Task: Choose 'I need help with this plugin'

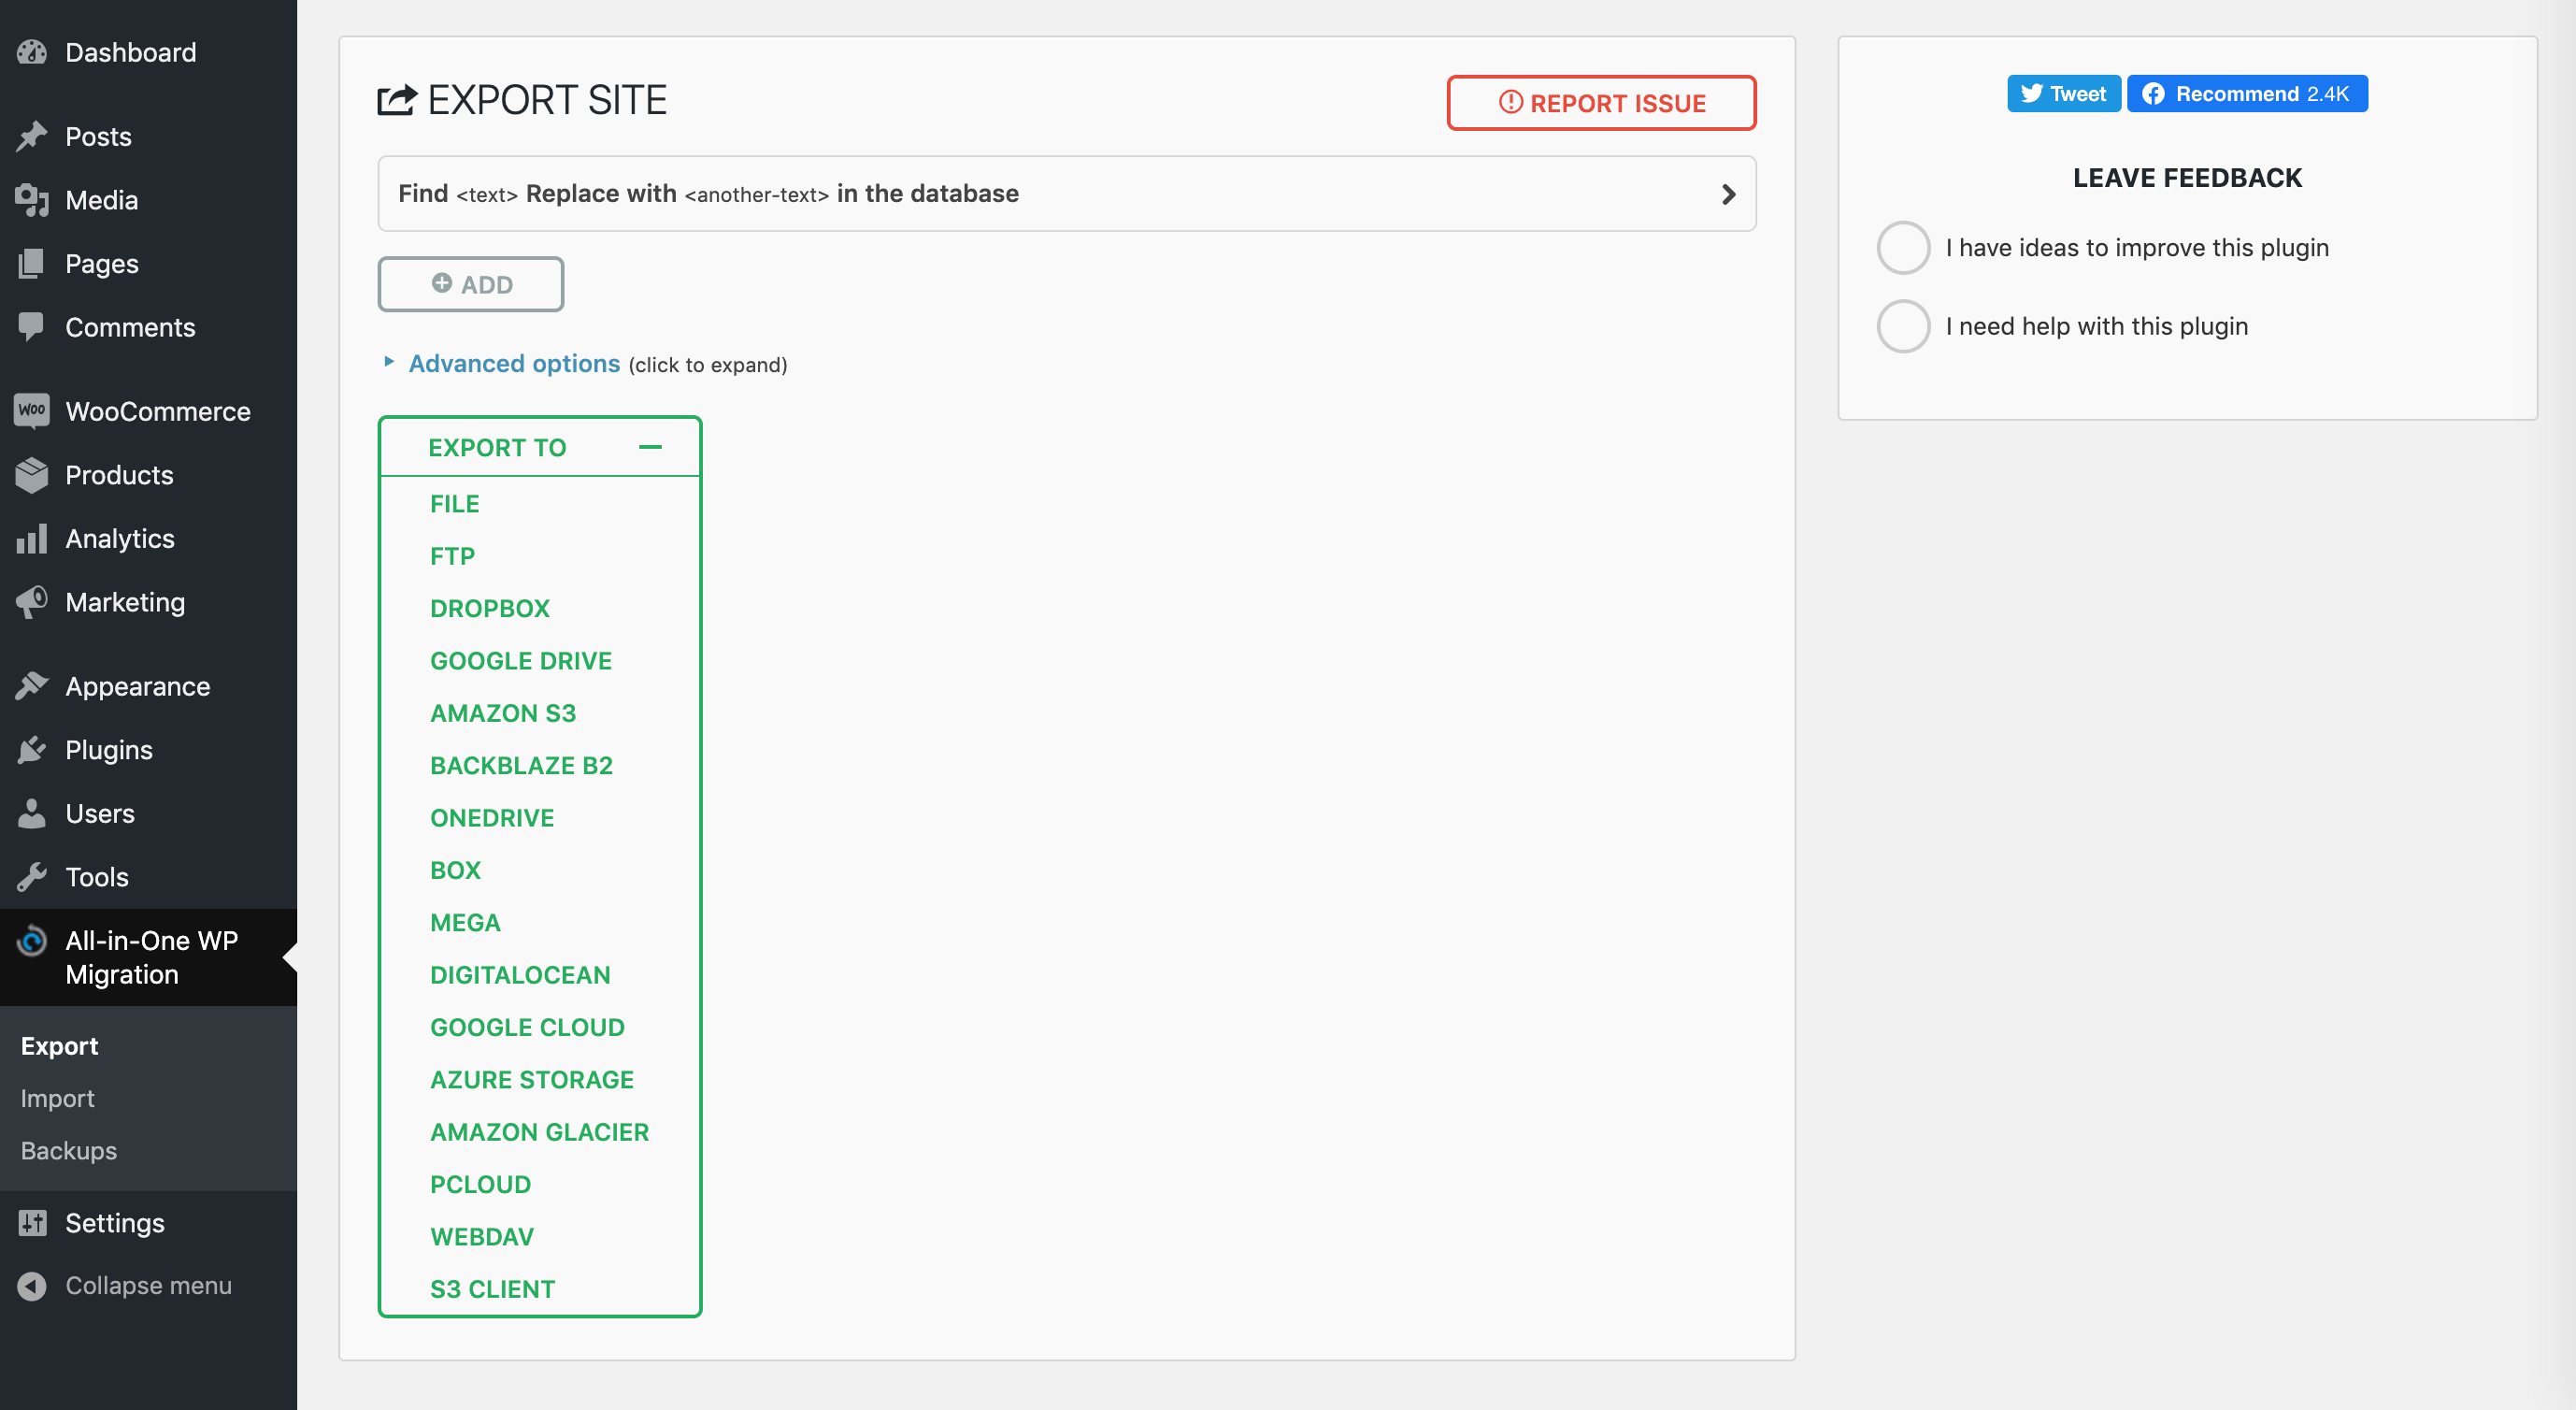Action: (x=1903, y=325)
